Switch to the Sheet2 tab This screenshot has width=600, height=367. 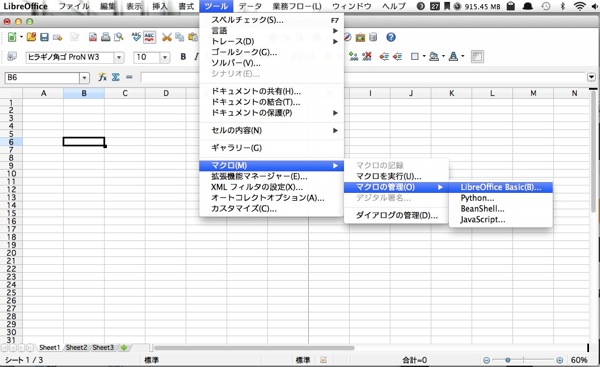[77, 347]
